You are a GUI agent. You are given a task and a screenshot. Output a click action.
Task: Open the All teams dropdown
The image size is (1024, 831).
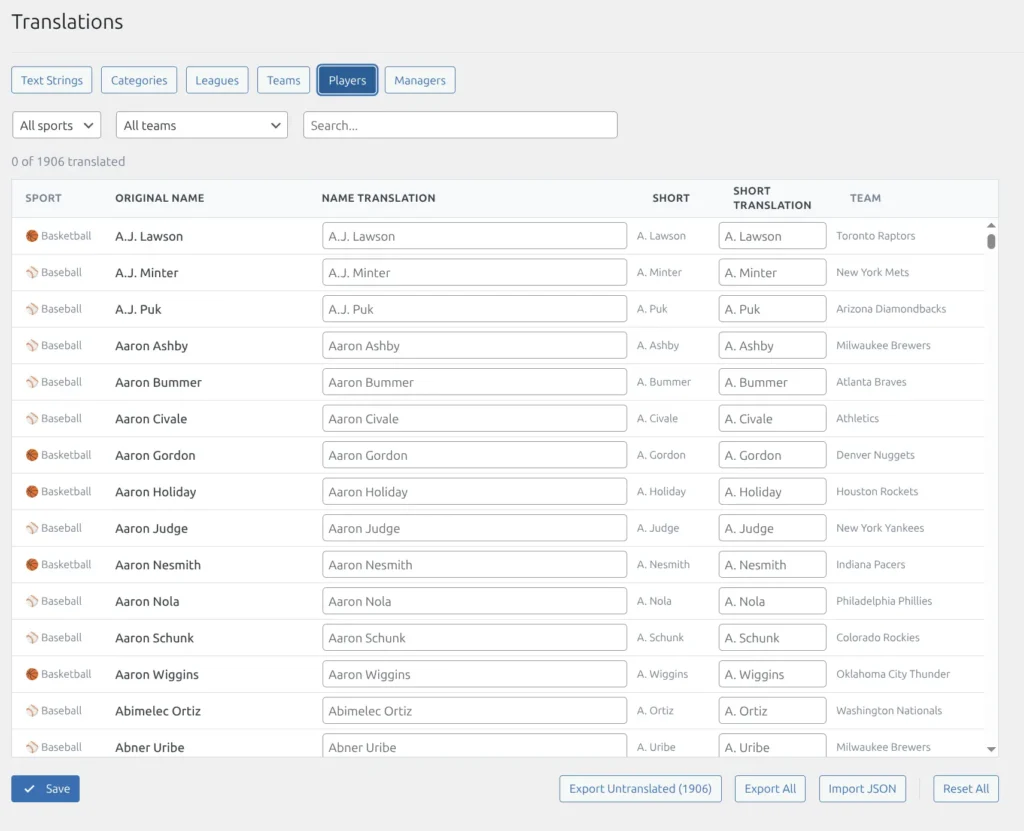click(x=202, y=125)
